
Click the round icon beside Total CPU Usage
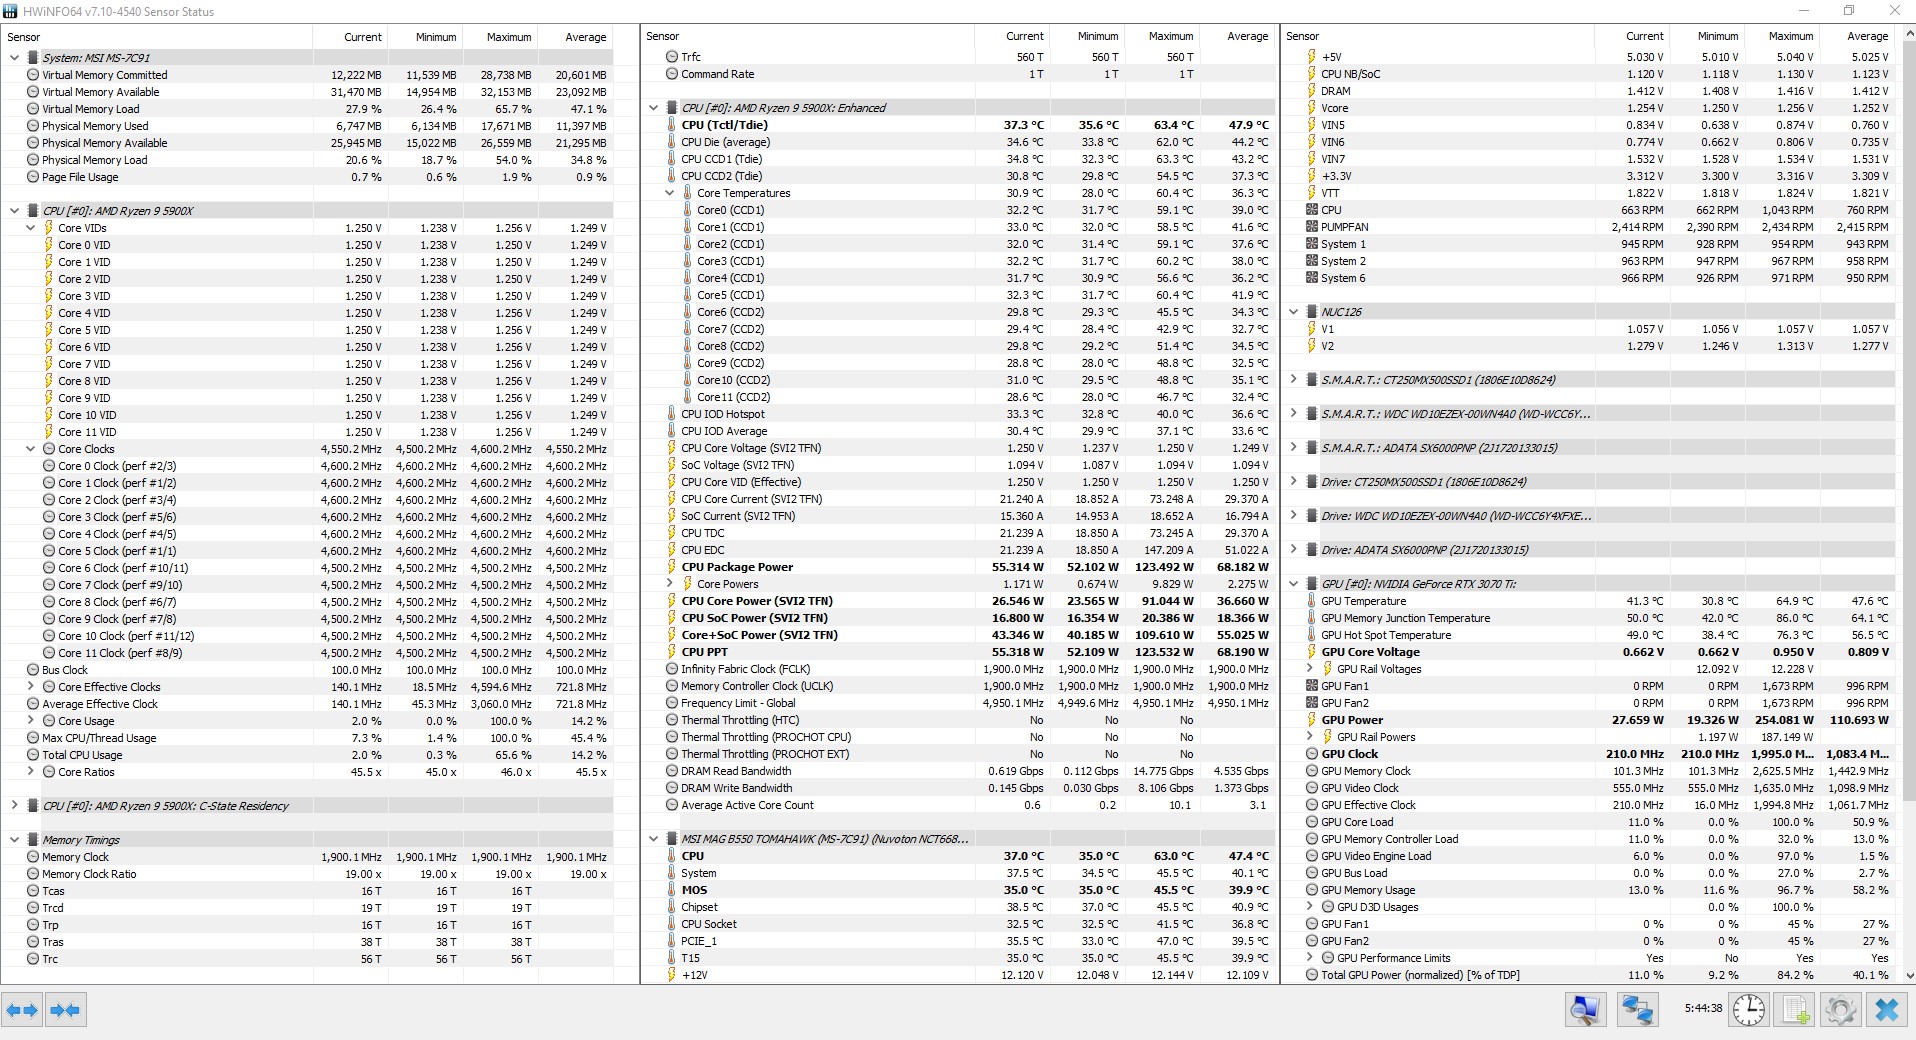coord(32,755)
